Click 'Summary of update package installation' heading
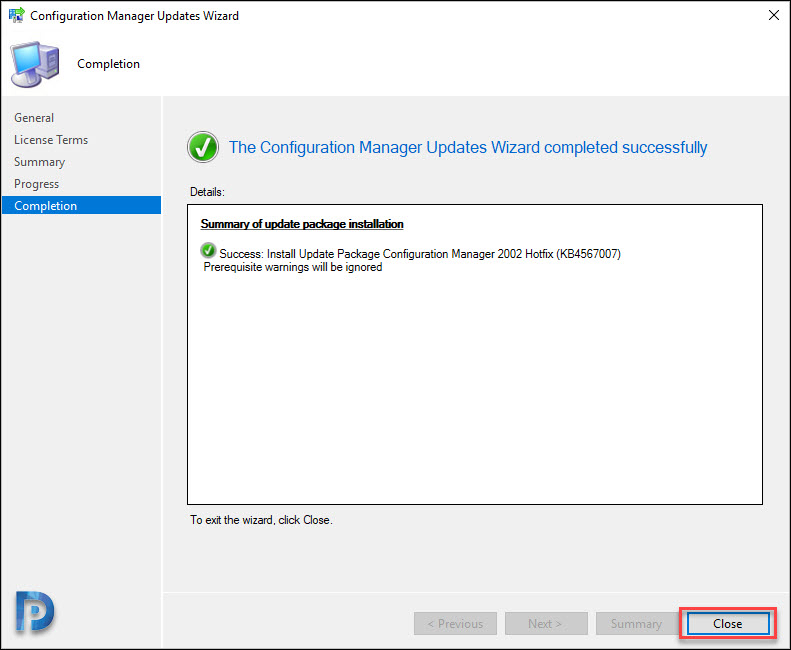This screenshot has height=650, width=791. [x=302, y=224]
